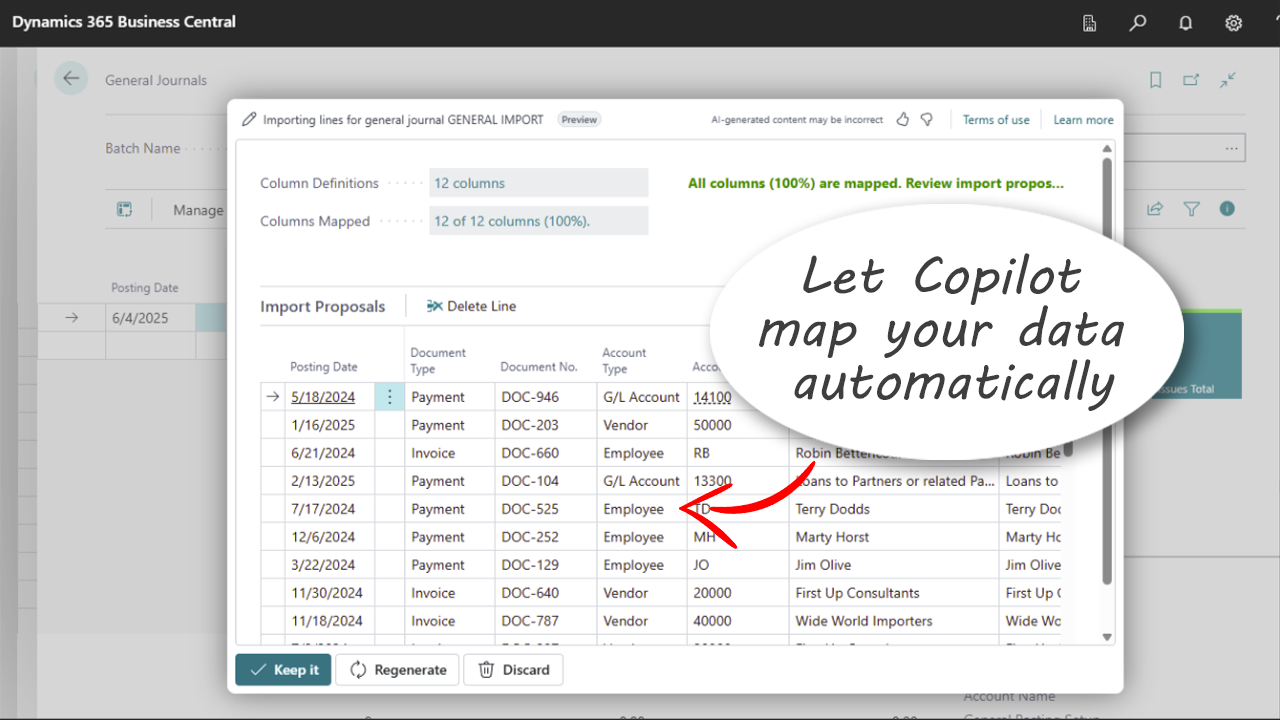
Task: Click Payment document type in DOC-252 row
Action: (x=450, y=537)
